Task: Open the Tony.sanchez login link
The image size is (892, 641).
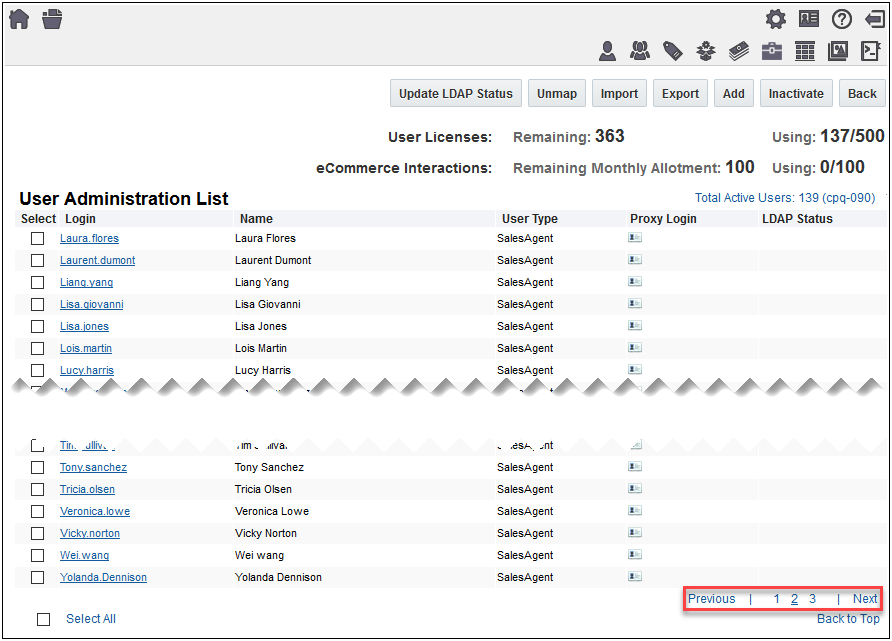Action: coord(93,467)
